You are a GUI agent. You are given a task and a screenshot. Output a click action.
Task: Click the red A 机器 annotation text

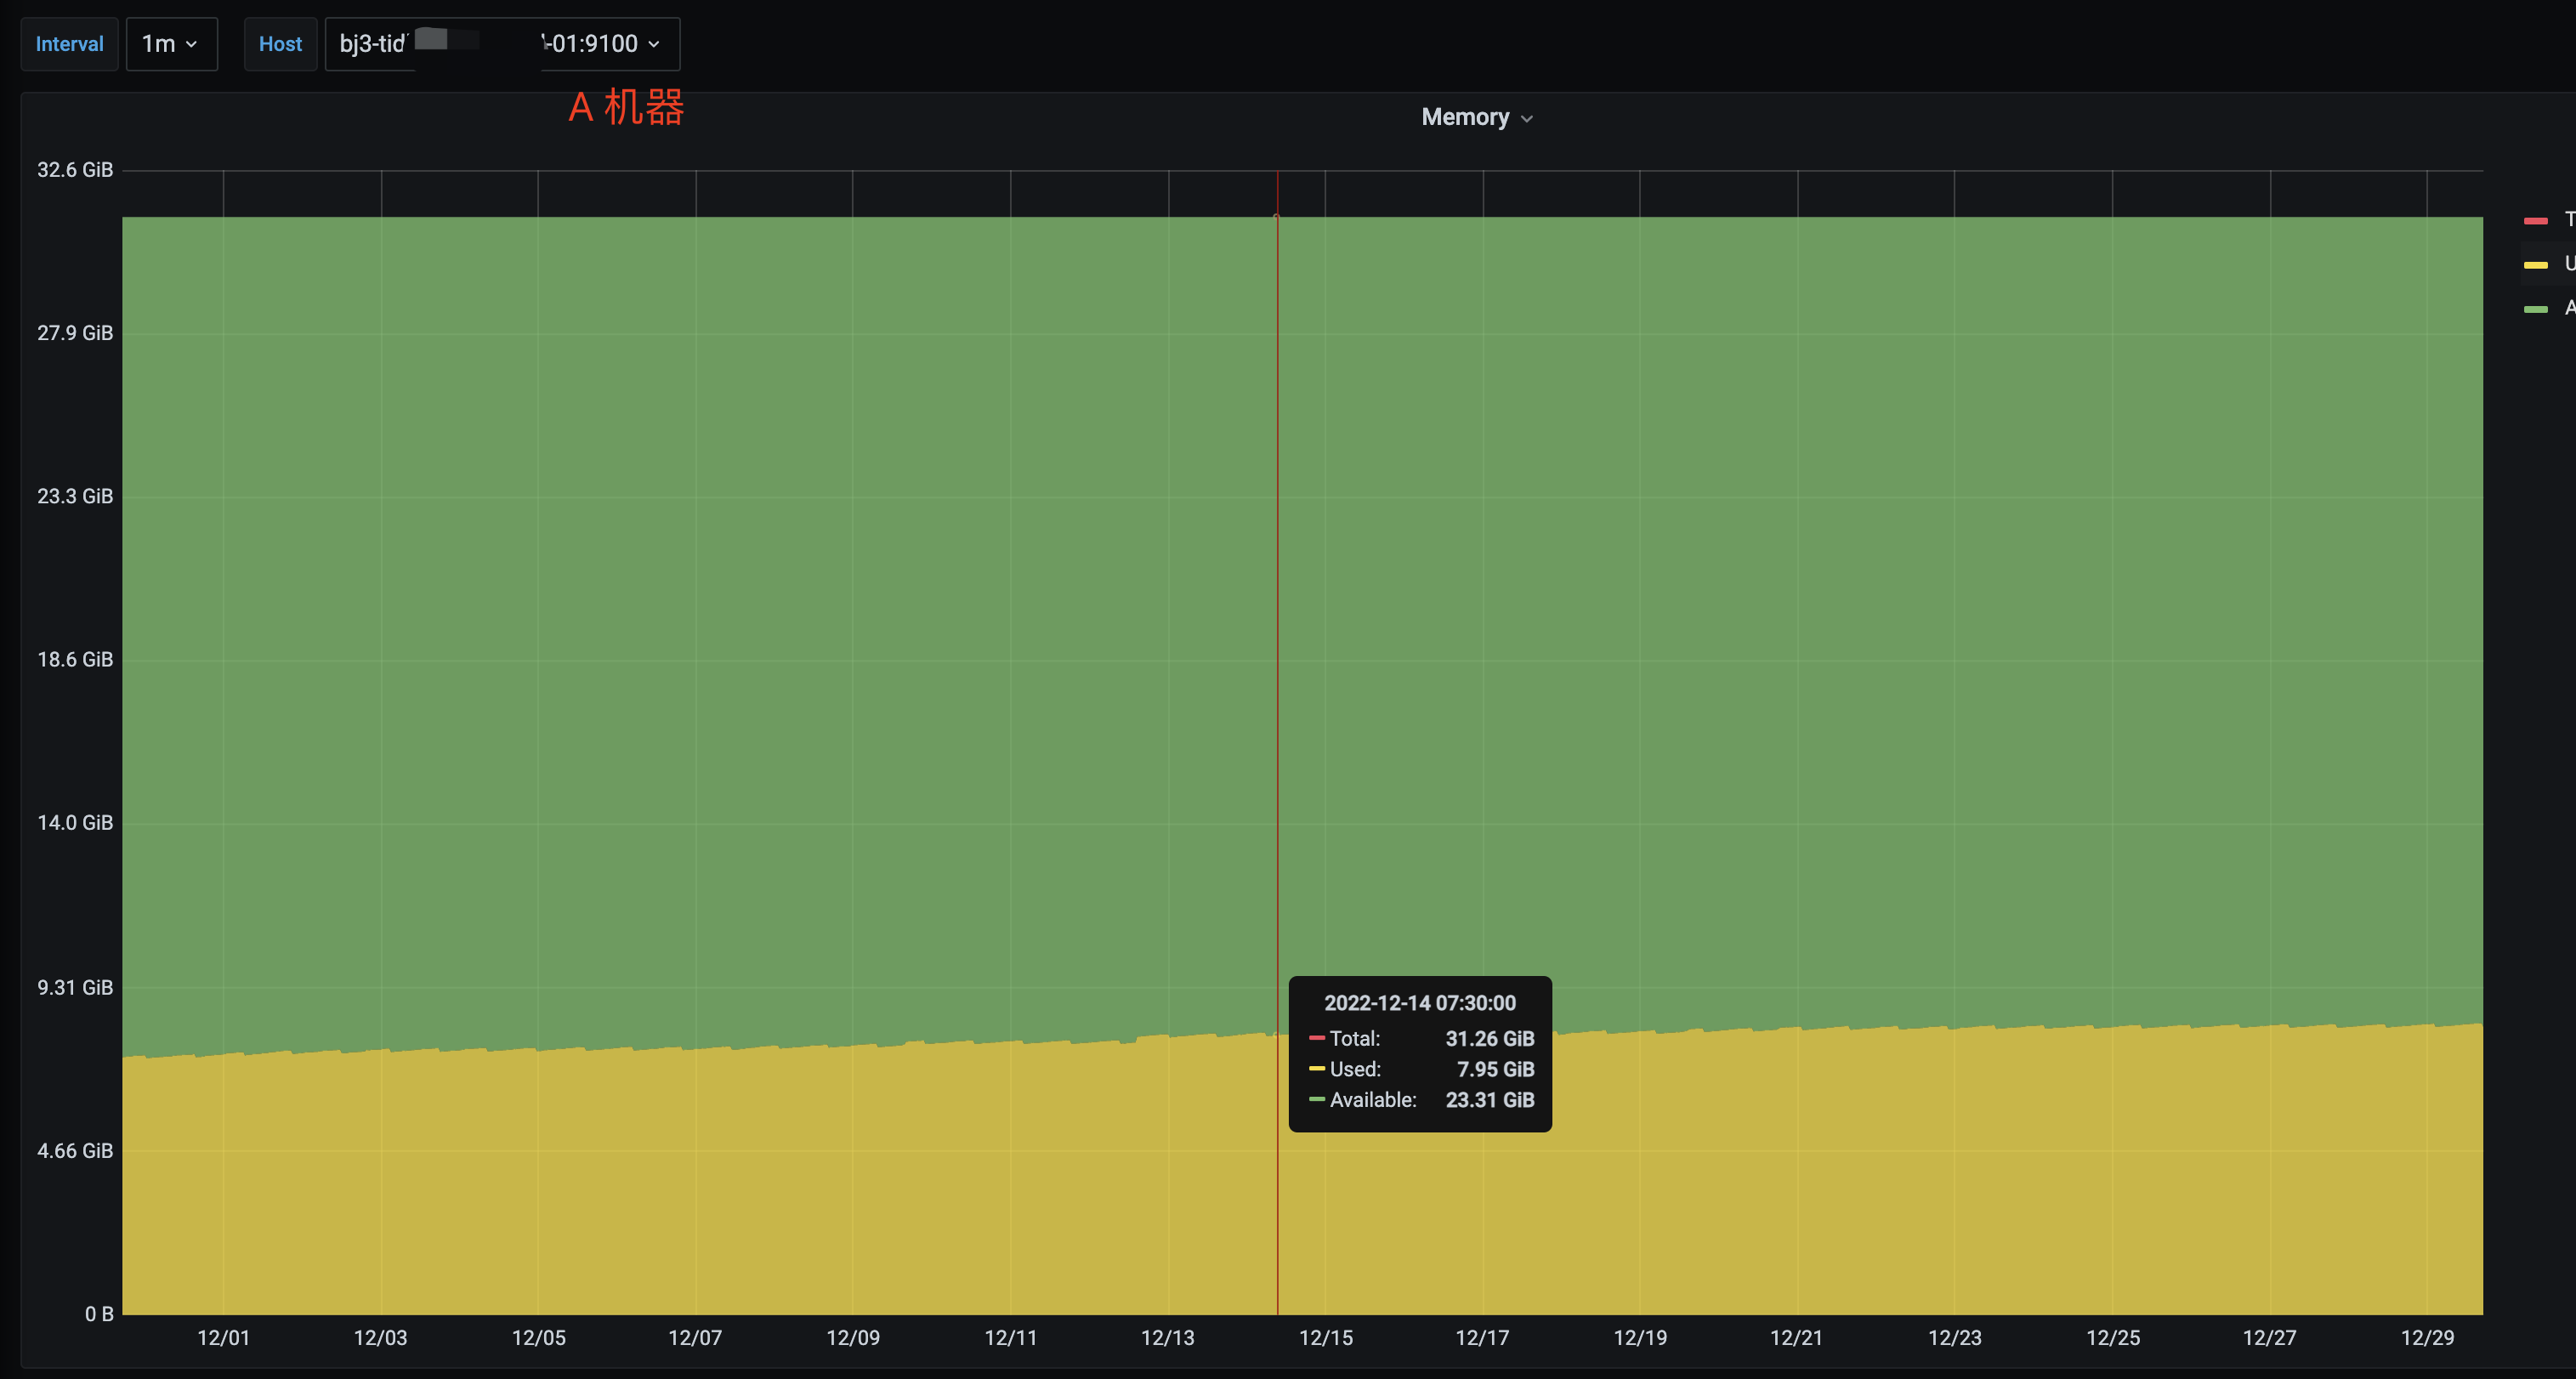pyautogui.click(x=626, y=107)
